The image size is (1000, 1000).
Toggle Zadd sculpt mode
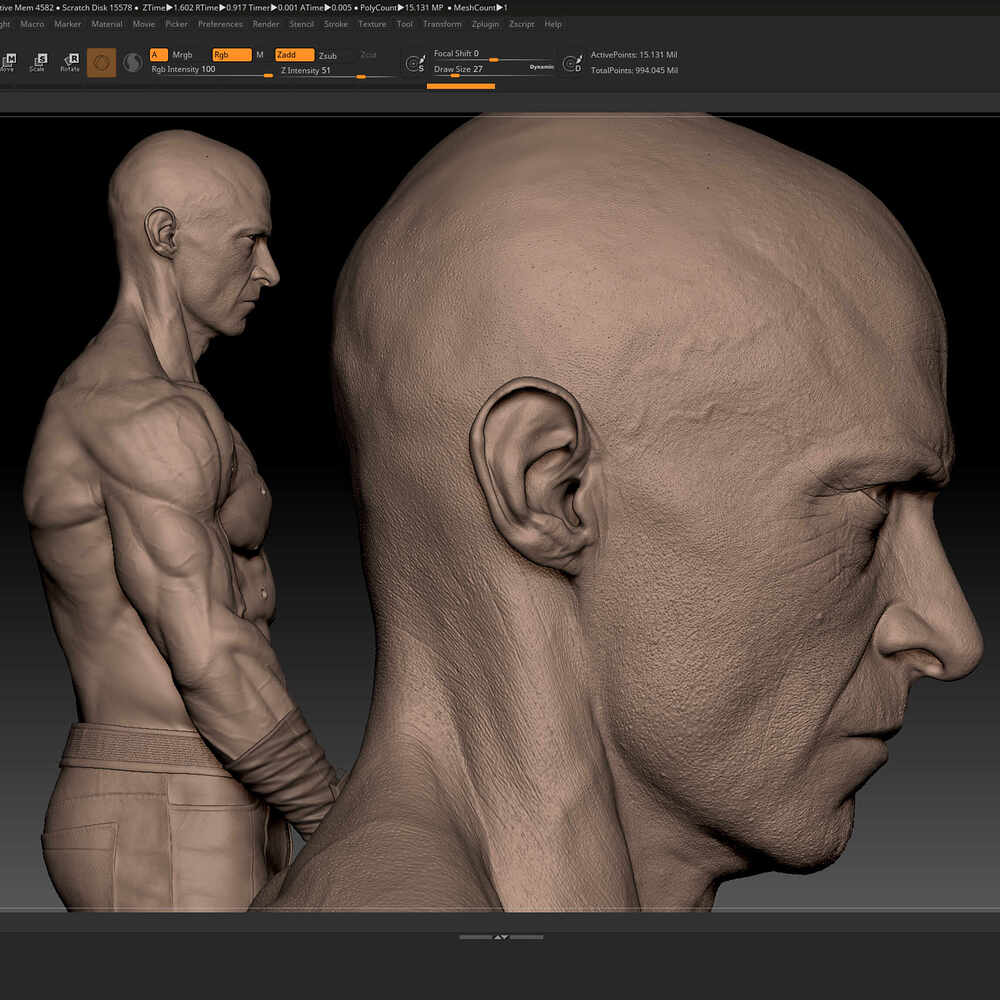295,55
